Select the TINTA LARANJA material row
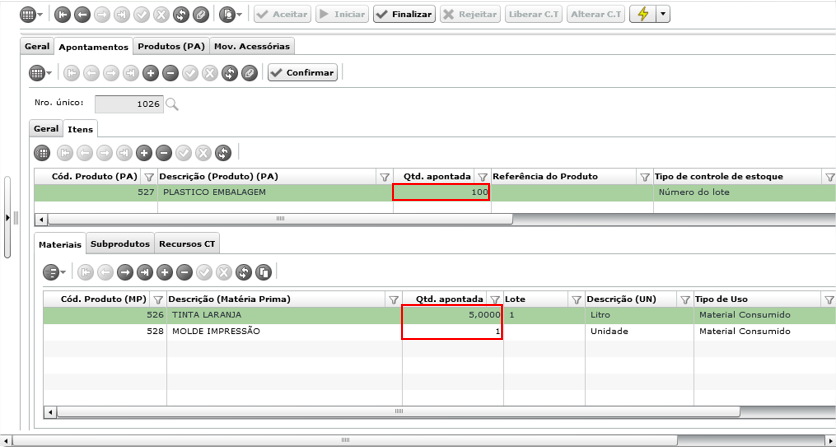Image resolution: width=836 pixels, height=447 pixels. click(439, 315)
